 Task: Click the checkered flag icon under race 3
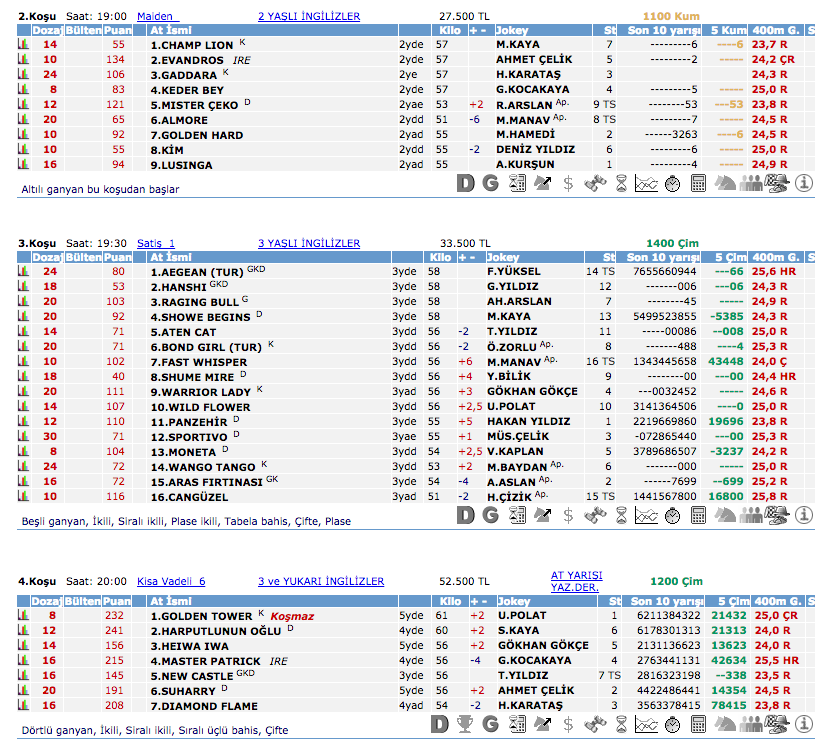[x=777, y=515]
